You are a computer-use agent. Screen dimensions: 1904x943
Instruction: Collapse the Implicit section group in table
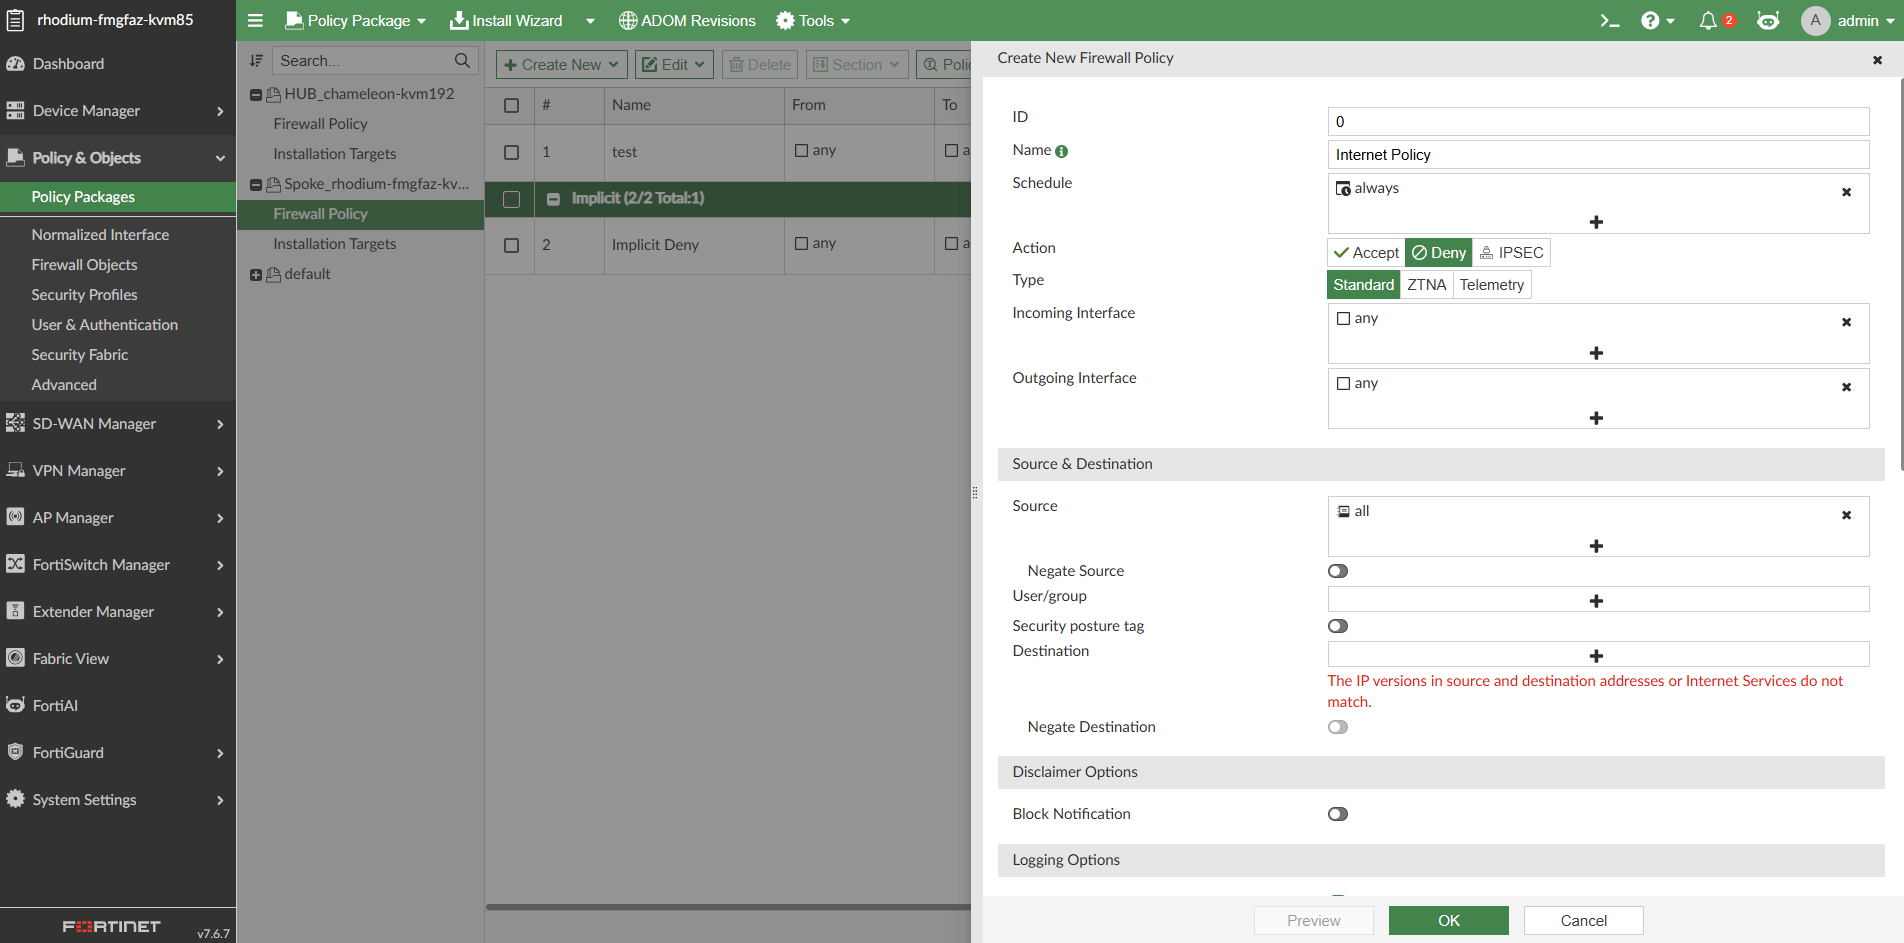pyautogui.click(x=553, y=199)
